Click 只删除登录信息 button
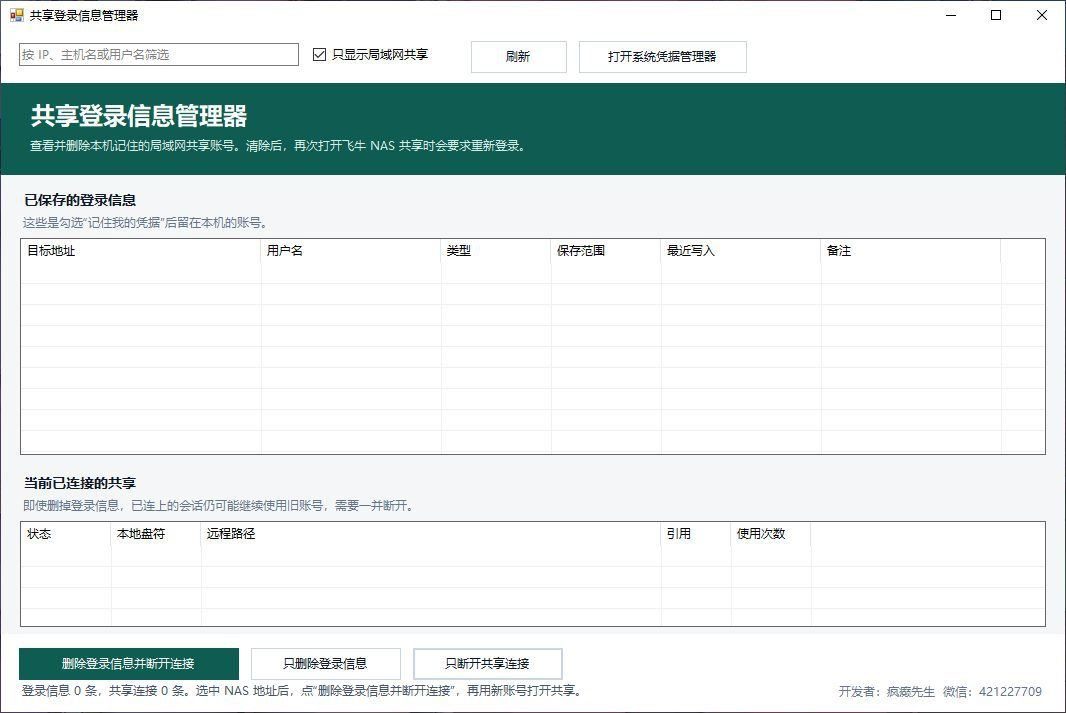Viewport: 1066px width, 713px height. [x=326, y=663]
